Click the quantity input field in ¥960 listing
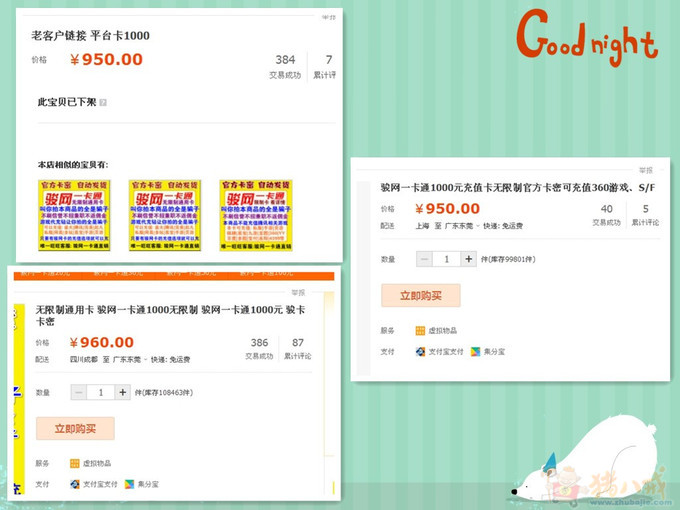The height and width of the screenshot is (510, 680). 101,393
